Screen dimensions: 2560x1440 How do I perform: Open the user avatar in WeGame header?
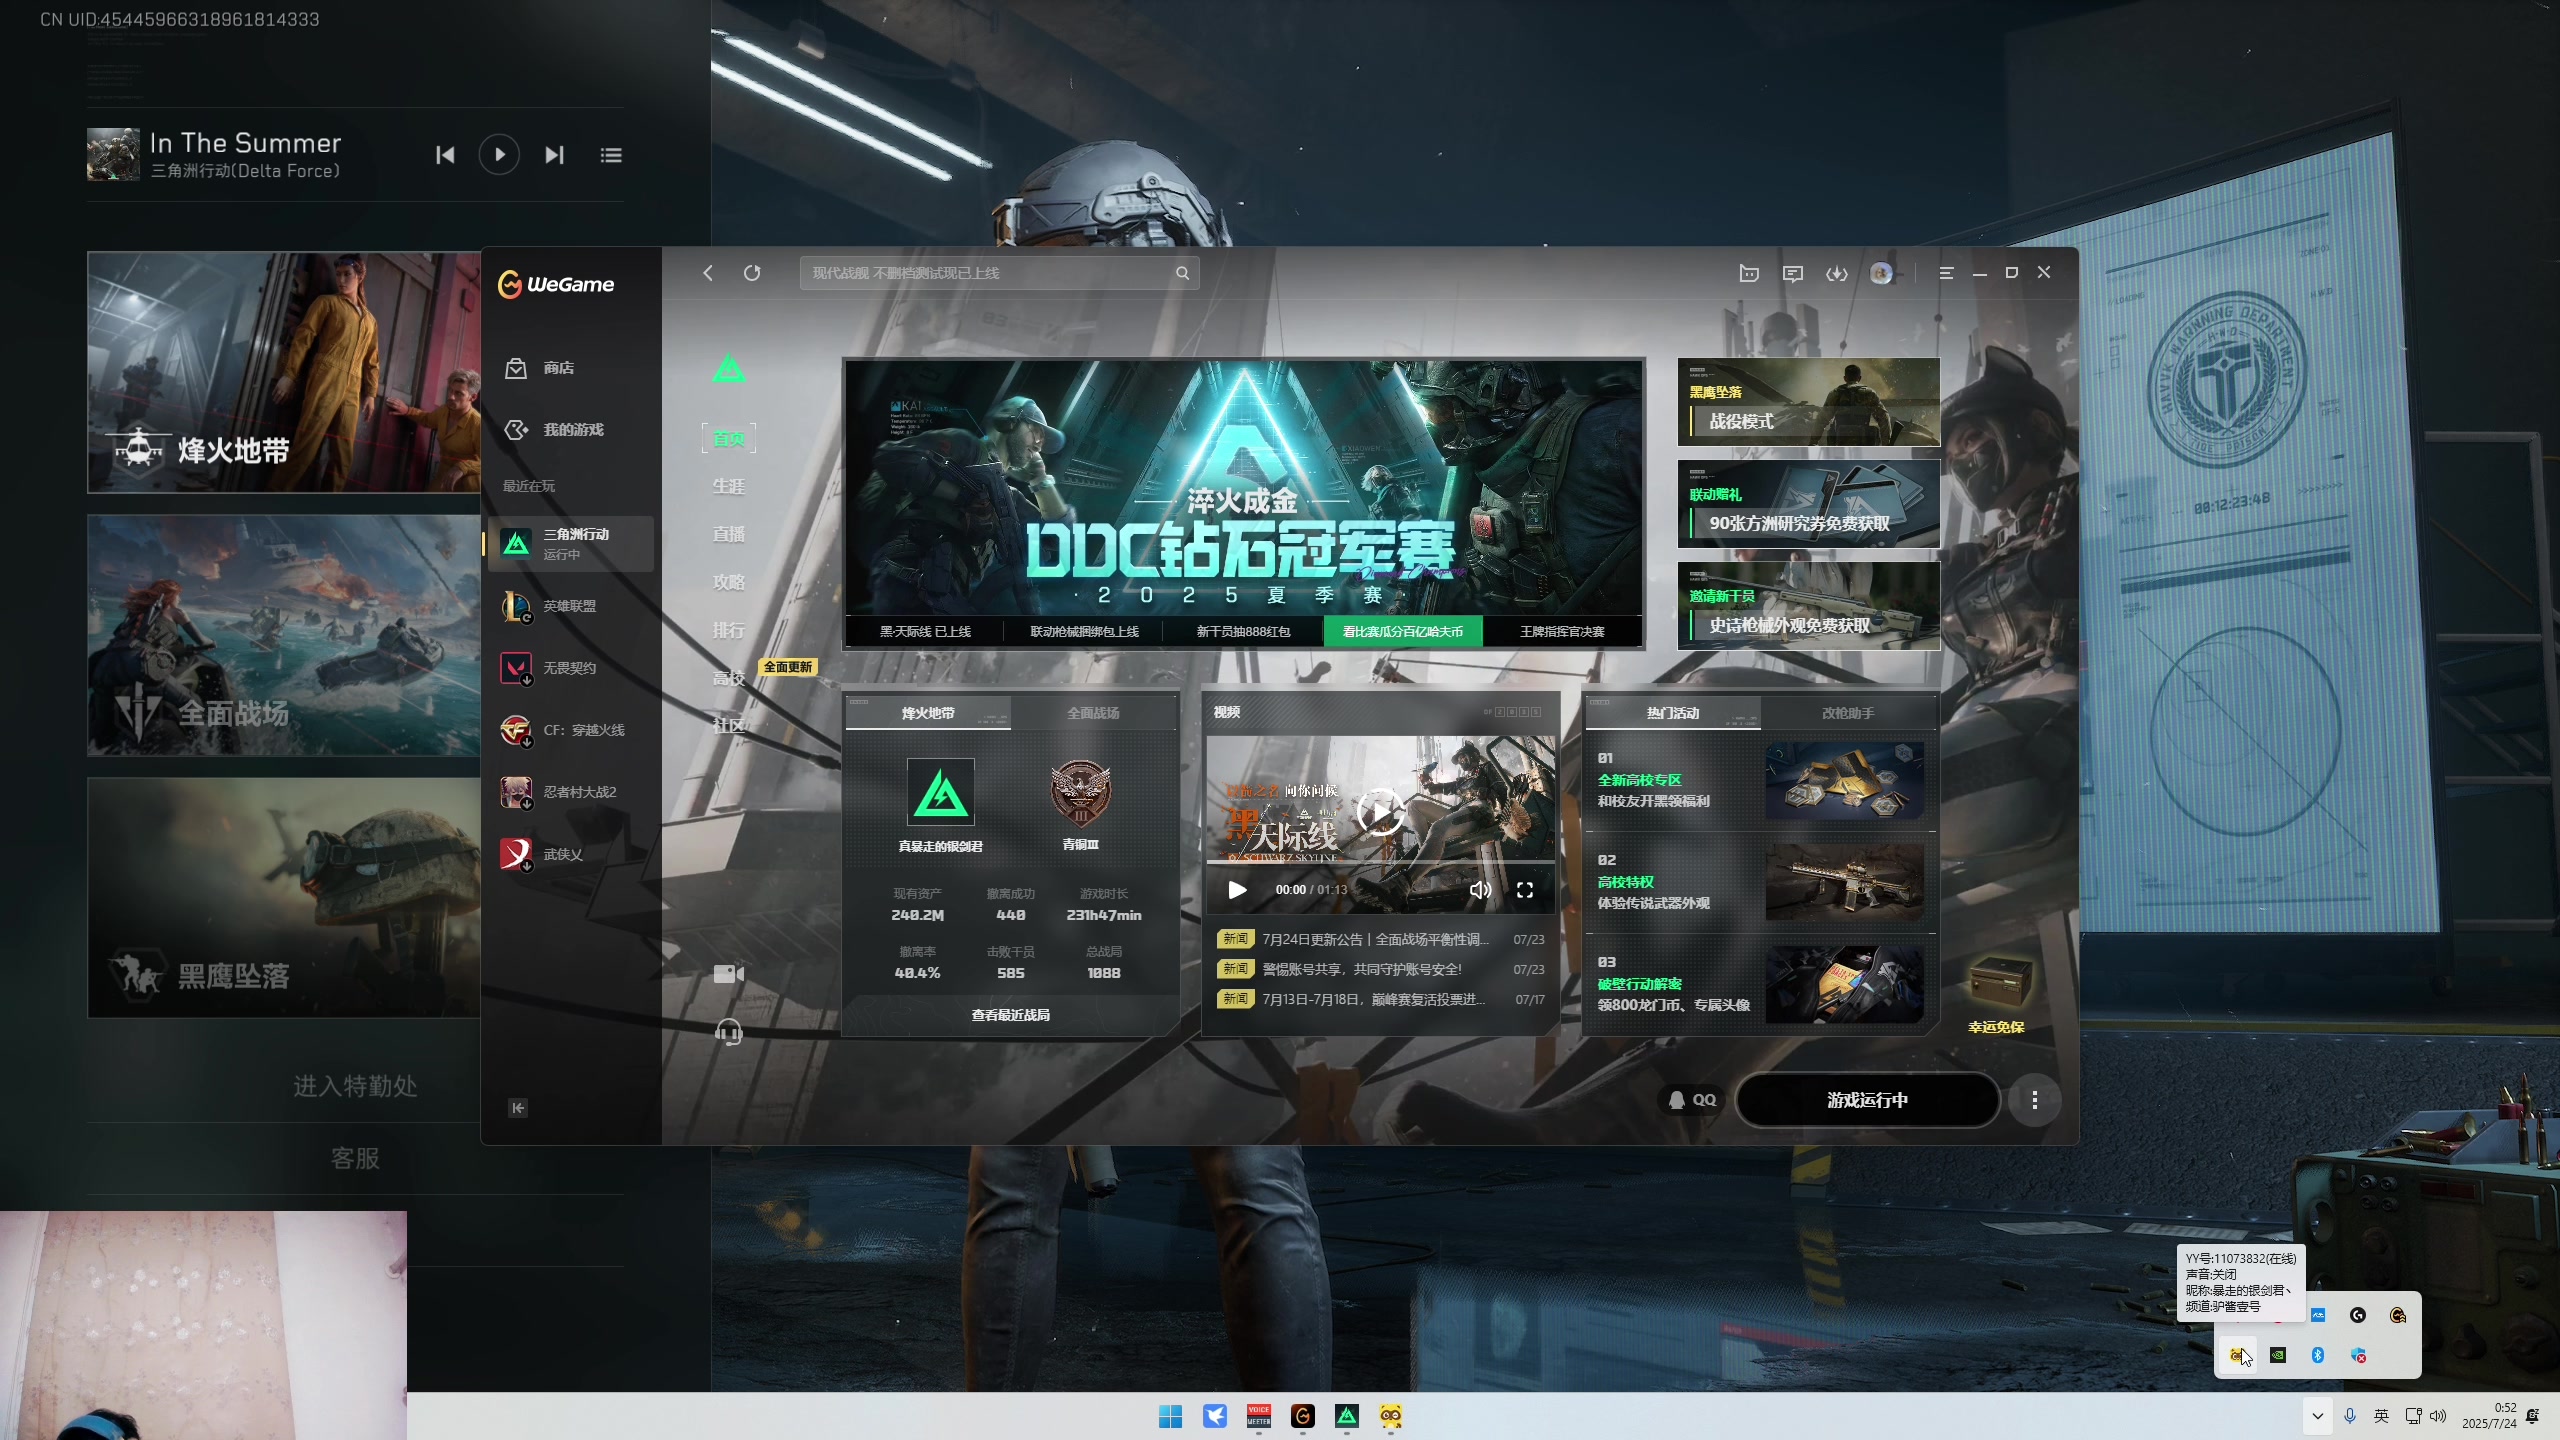tap(1881, 273)
